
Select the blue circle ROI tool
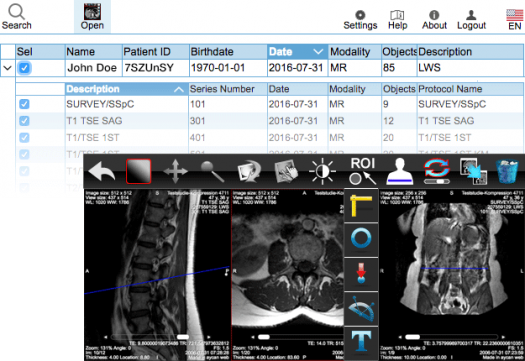pyautogui.click(x=361, y=239)
